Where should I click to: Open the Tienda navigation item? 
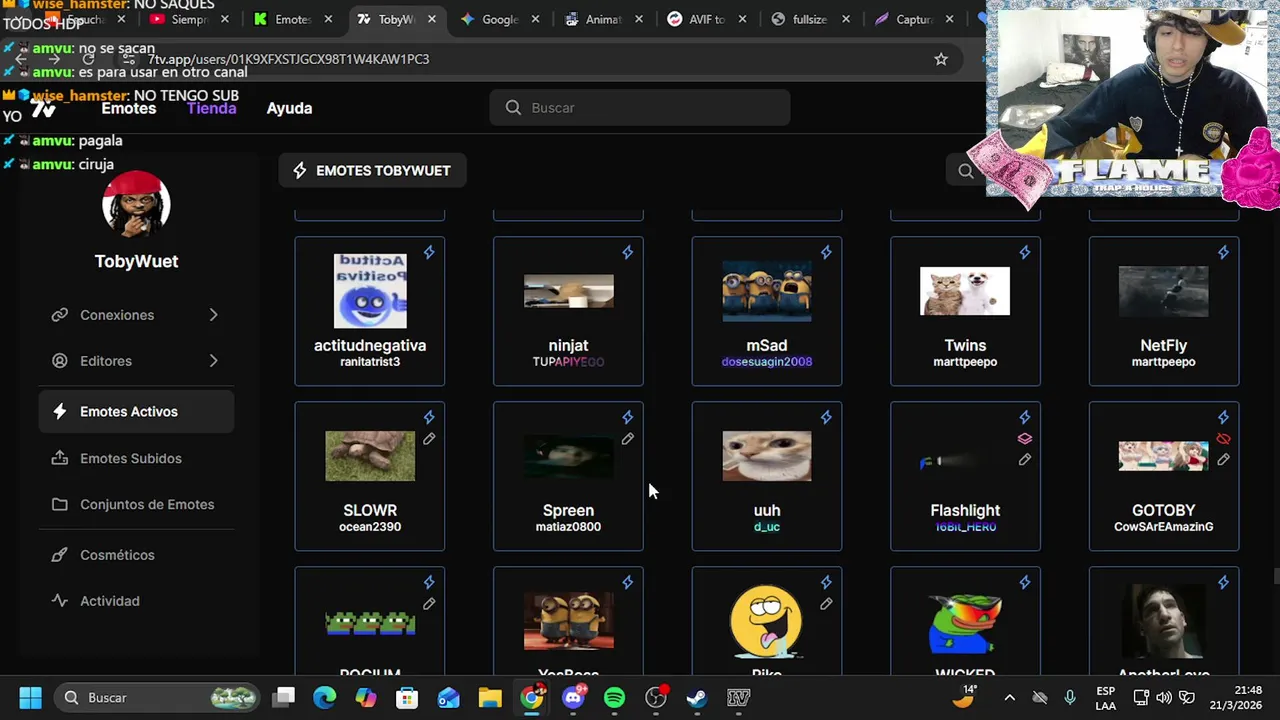coord(211,108)
